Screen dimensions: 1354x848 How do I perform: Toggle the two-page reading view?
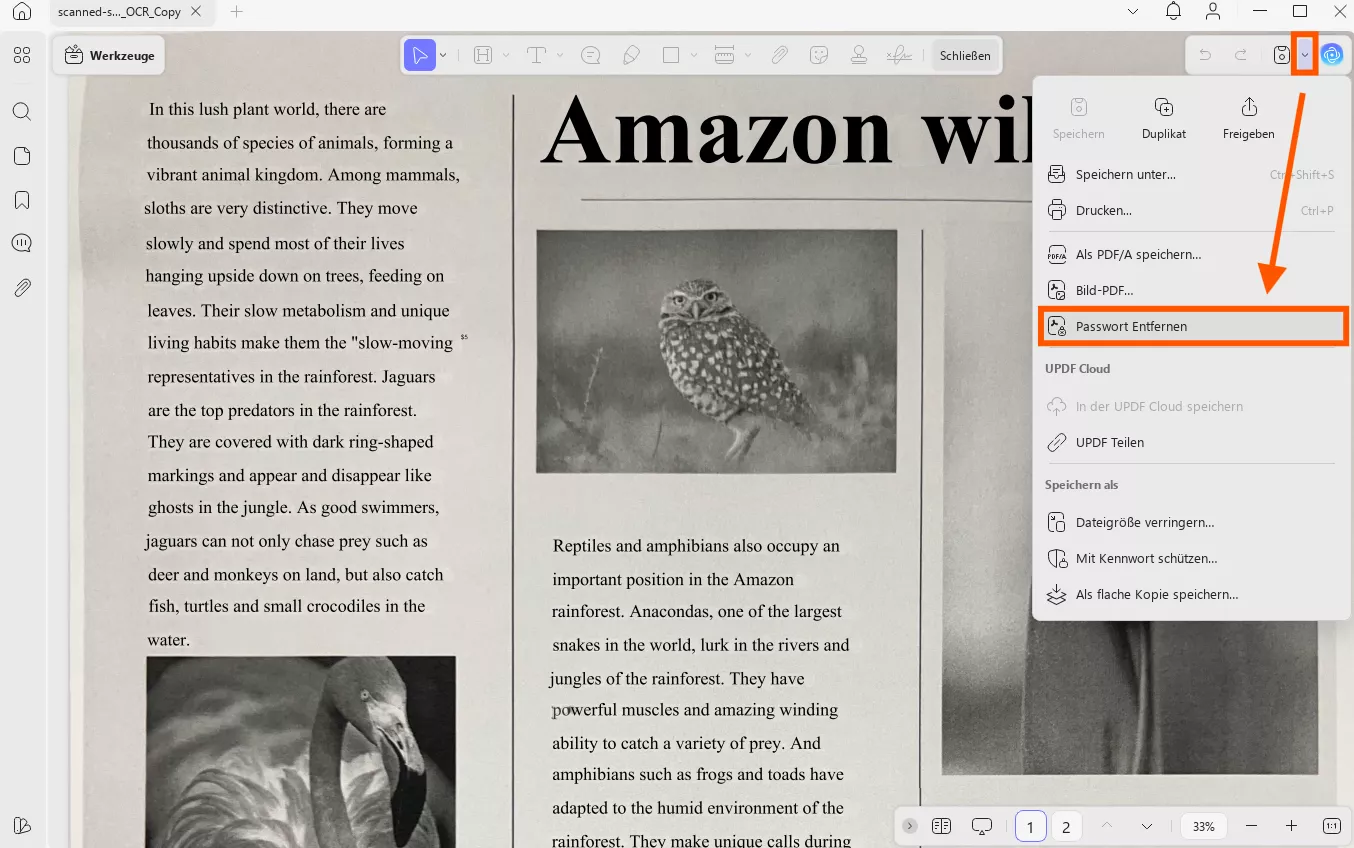click(941, 826)
